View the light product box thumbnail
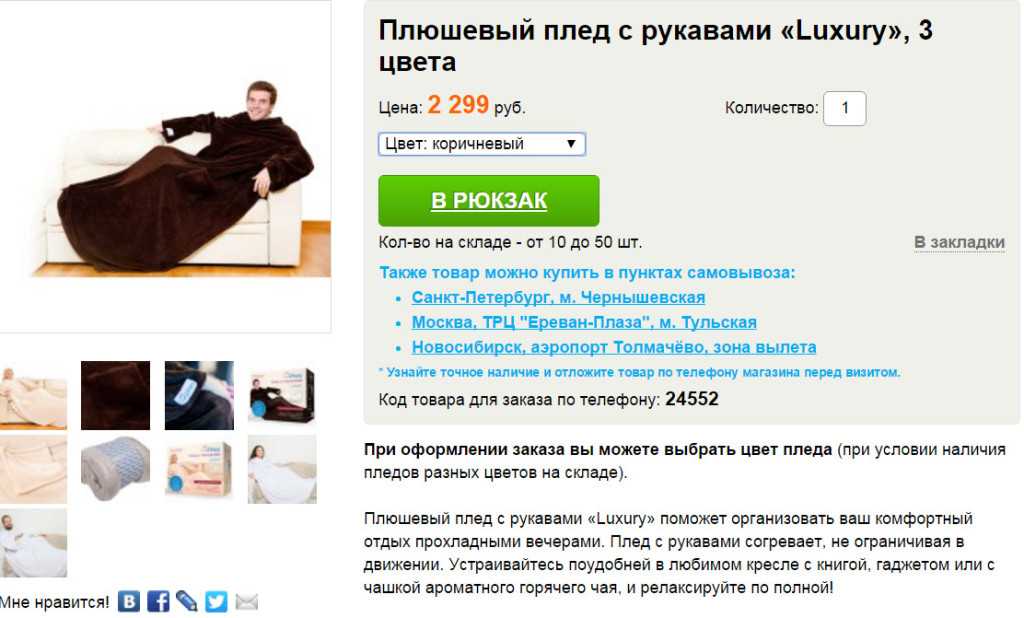Image resolution: width=1024 pixels, height=618 pixels. click(x=199, y=469)
